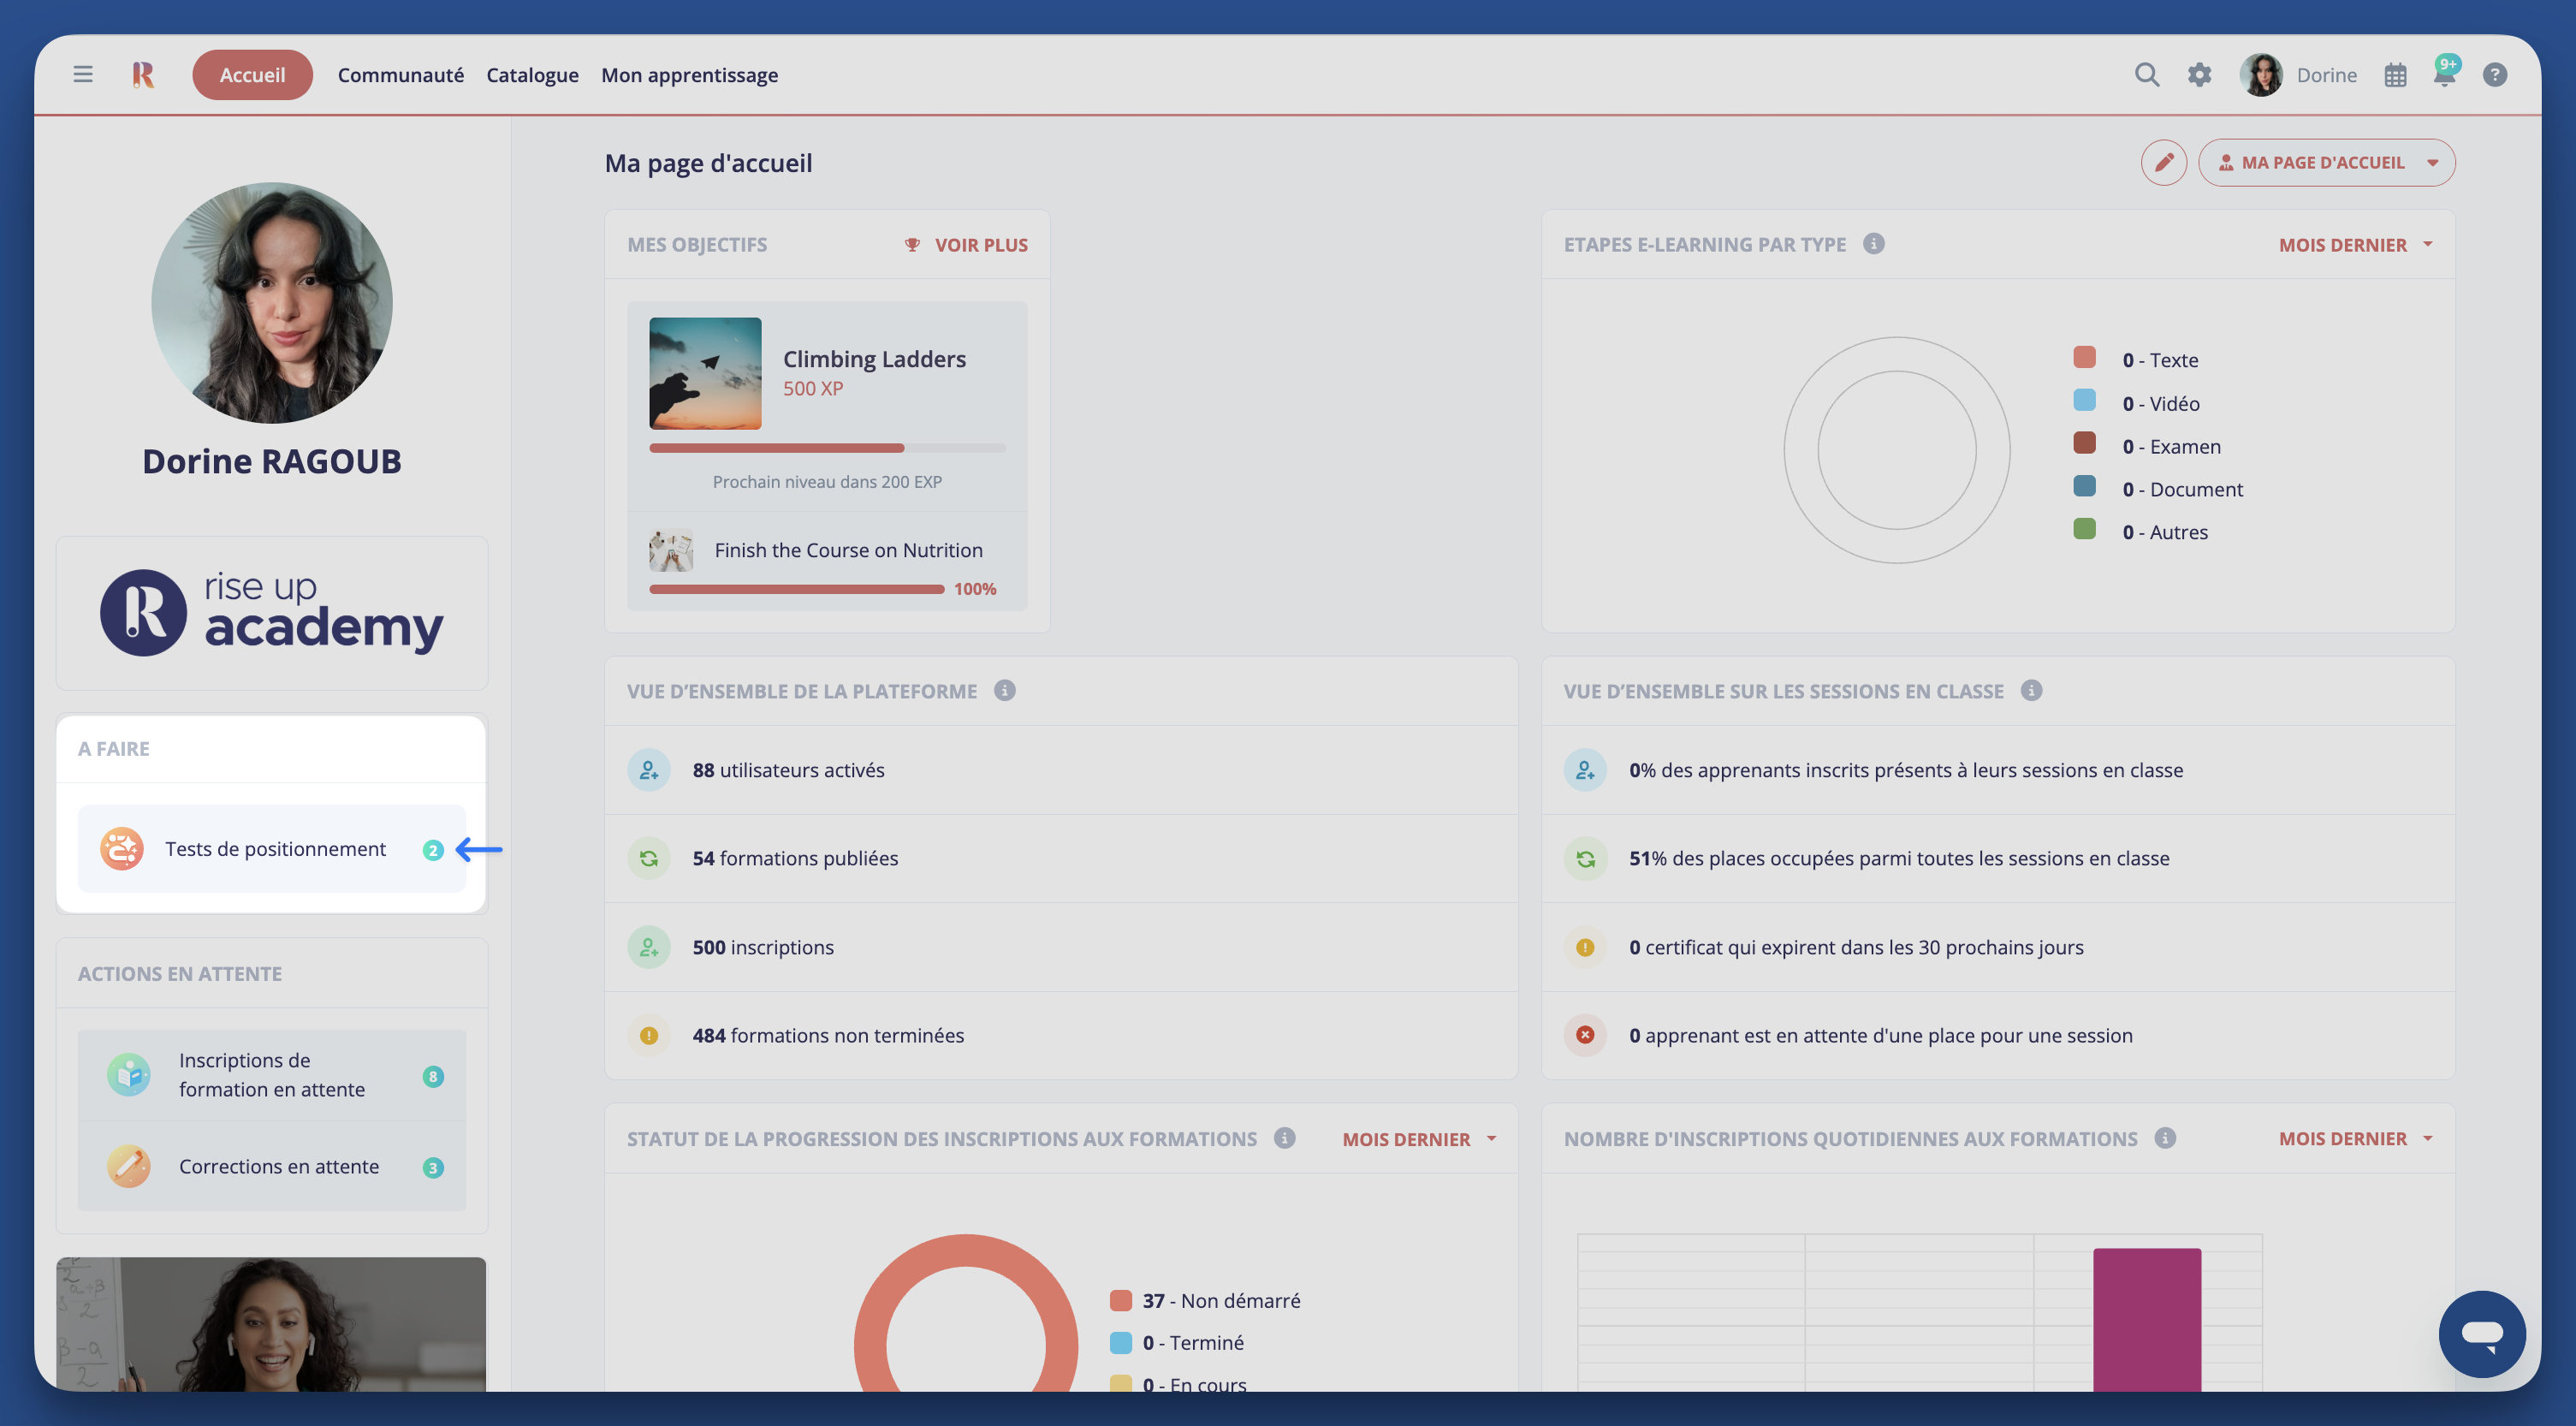Screen dimensions: 2576x1426
Task: Click the pencil icon to edit the homepage
Action: [2164, 161]
